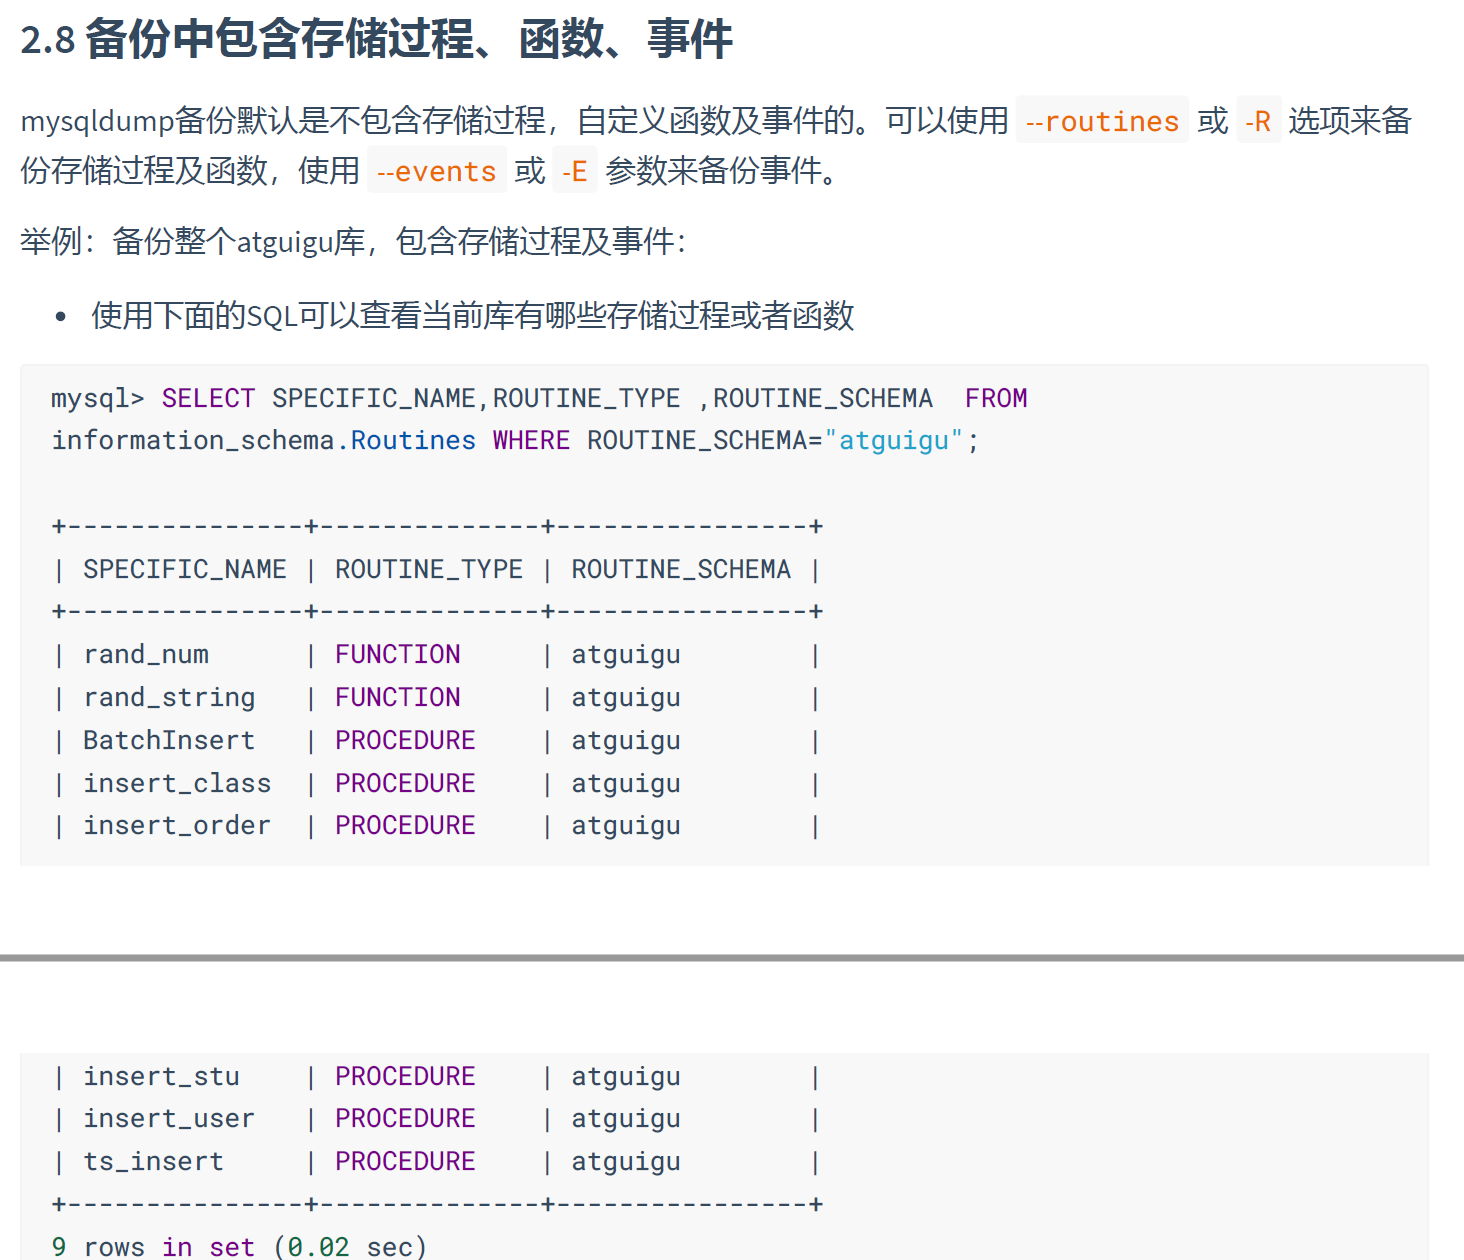Click the FROM keyword in SQL query
This screenshot has width=1464, height=1260.
coord(996,398)
